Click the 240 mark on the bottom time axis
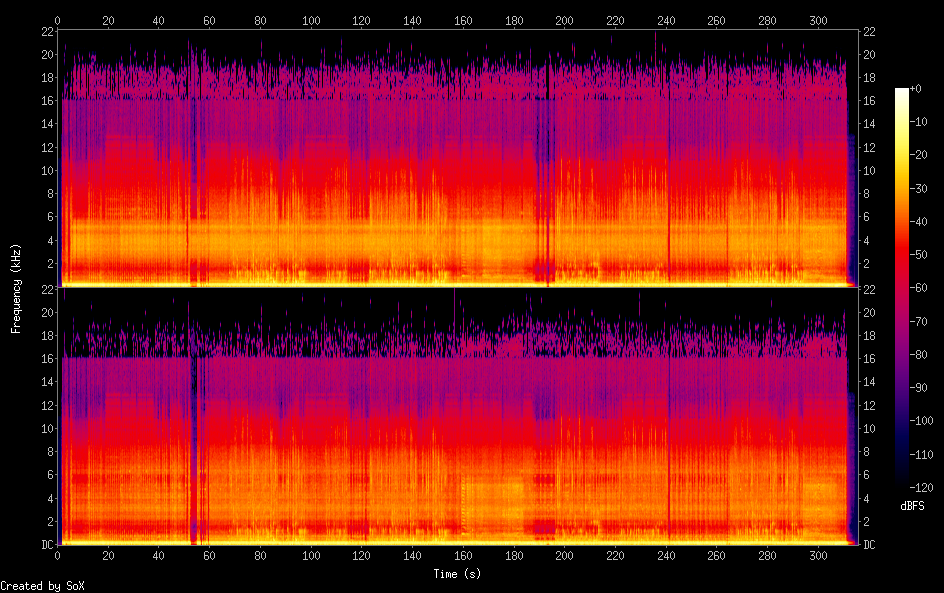Screen dimensions: 944x593 click(x=666, y=556)
